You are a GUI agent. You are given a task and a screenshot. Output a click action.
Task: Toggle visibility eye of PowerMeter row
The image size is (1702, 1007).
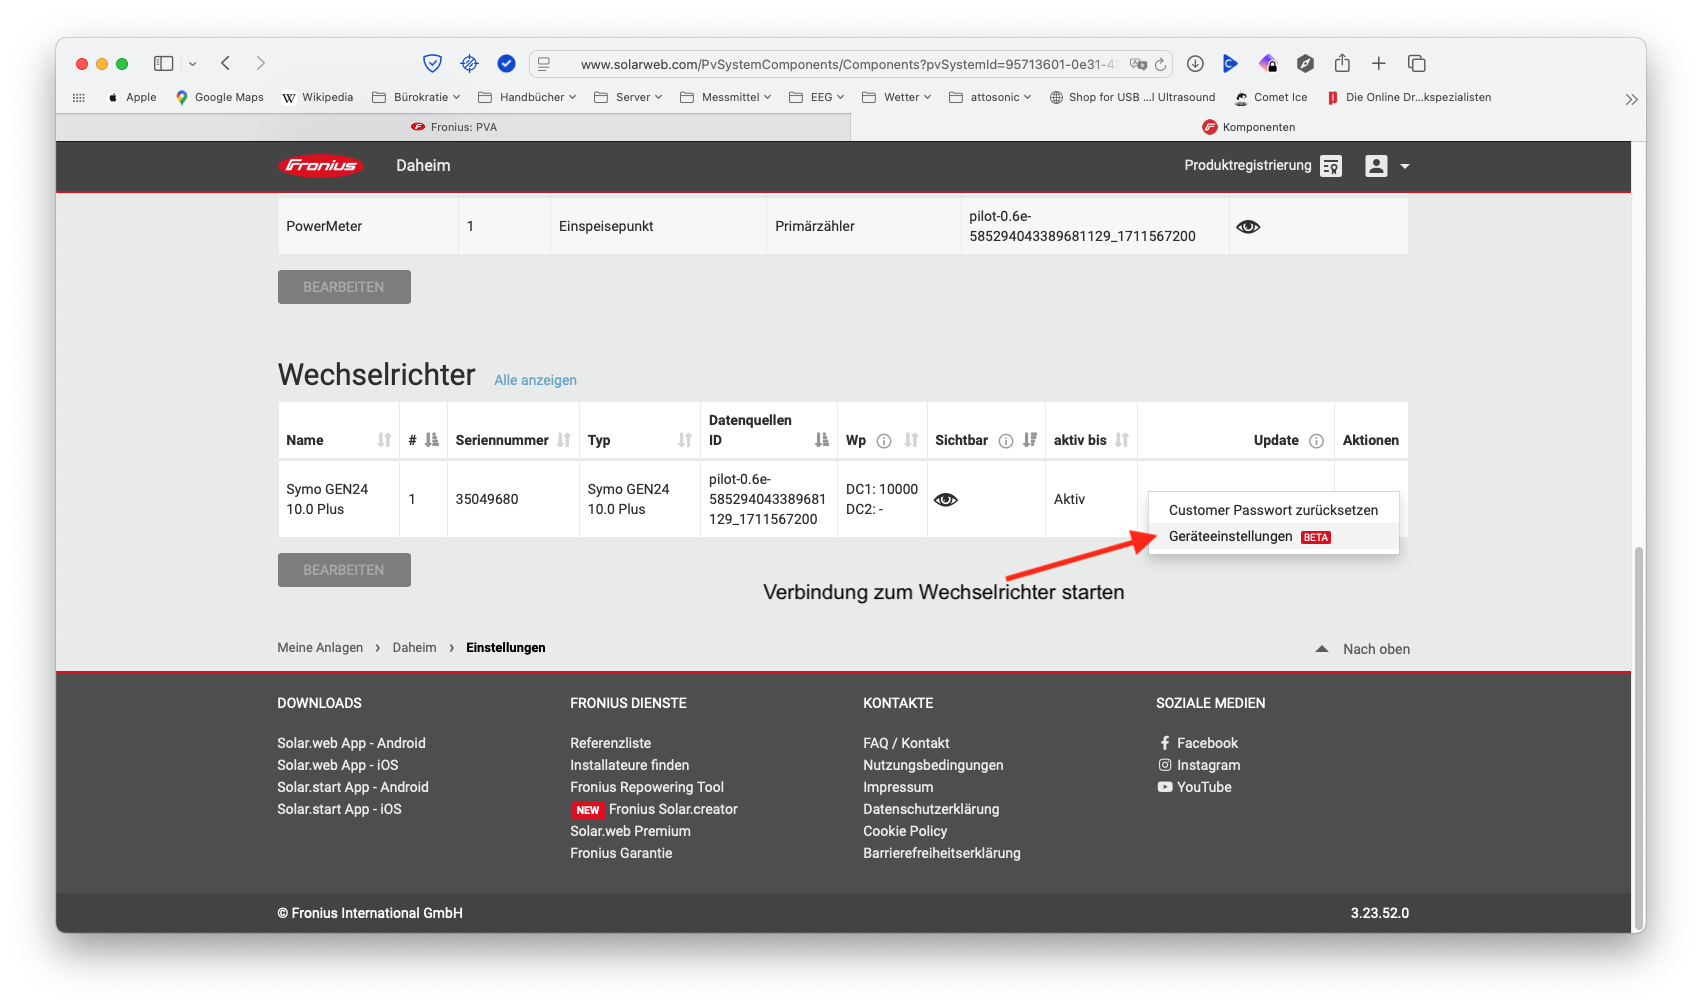tap(1248, 227)
